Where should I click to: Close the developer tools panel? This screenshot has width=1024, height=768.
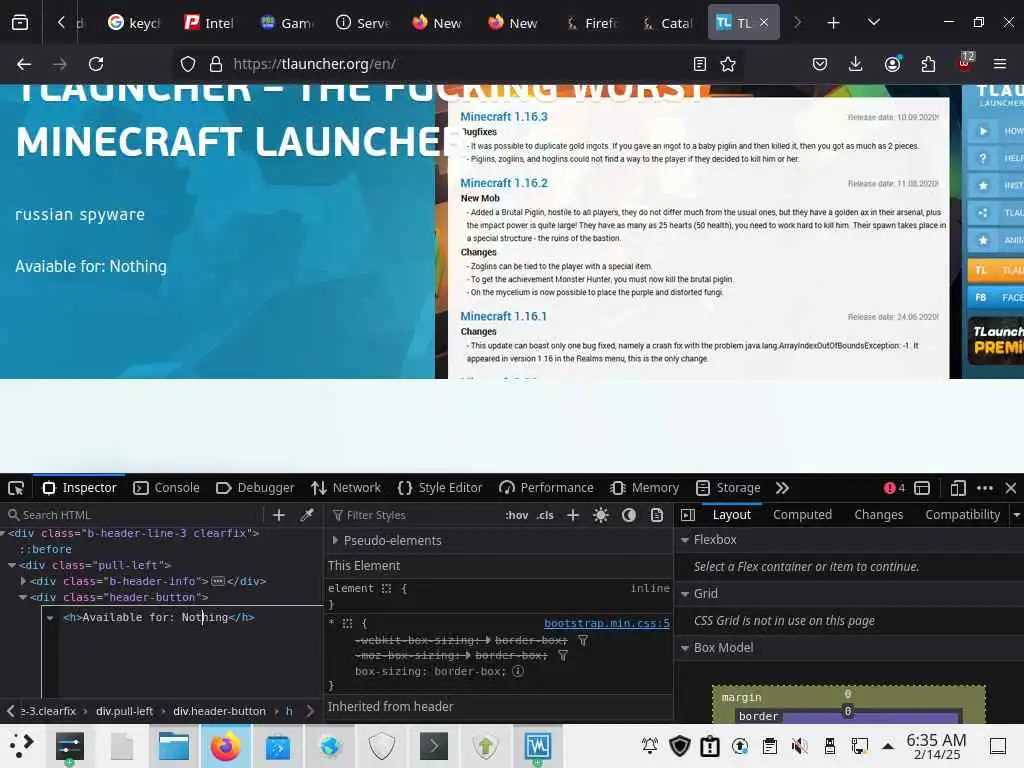[x=1011, y=488]
